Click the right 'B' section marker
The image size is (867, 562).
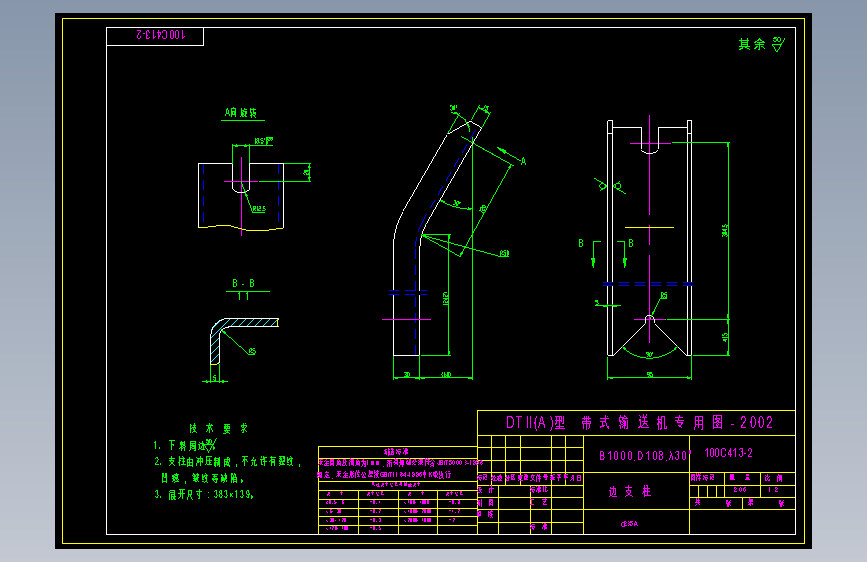tap(631, 243)
